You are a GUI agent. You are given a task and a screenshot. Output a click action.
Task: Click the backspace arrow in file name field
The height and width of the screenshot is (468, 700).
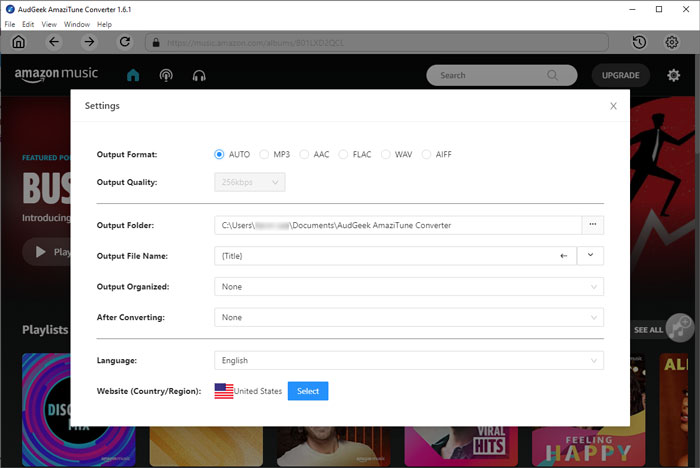click(x=564, y=256)
